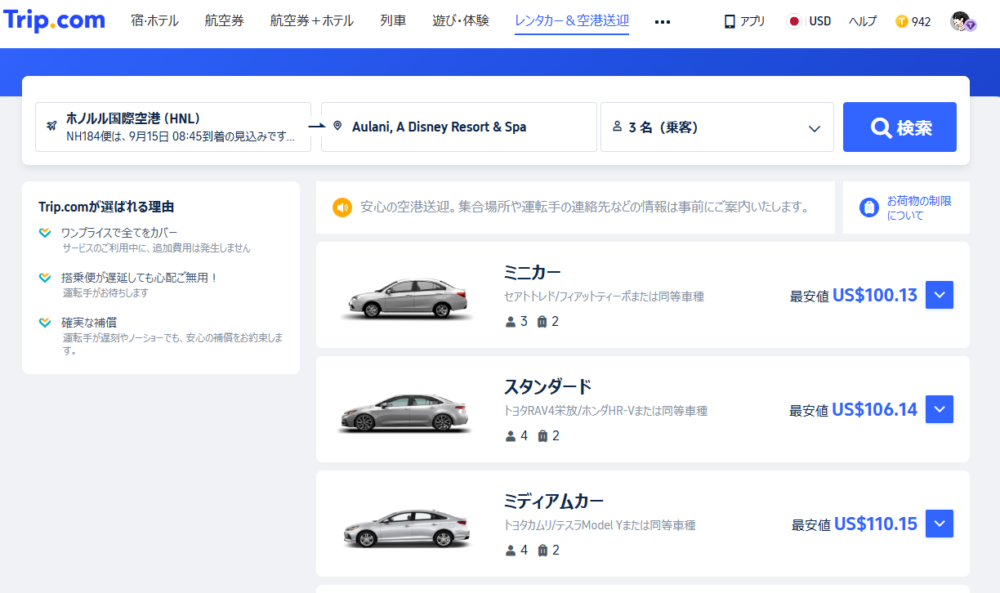Open the user profile avatar
1000x593 pixels.
[x=961, y=22]
